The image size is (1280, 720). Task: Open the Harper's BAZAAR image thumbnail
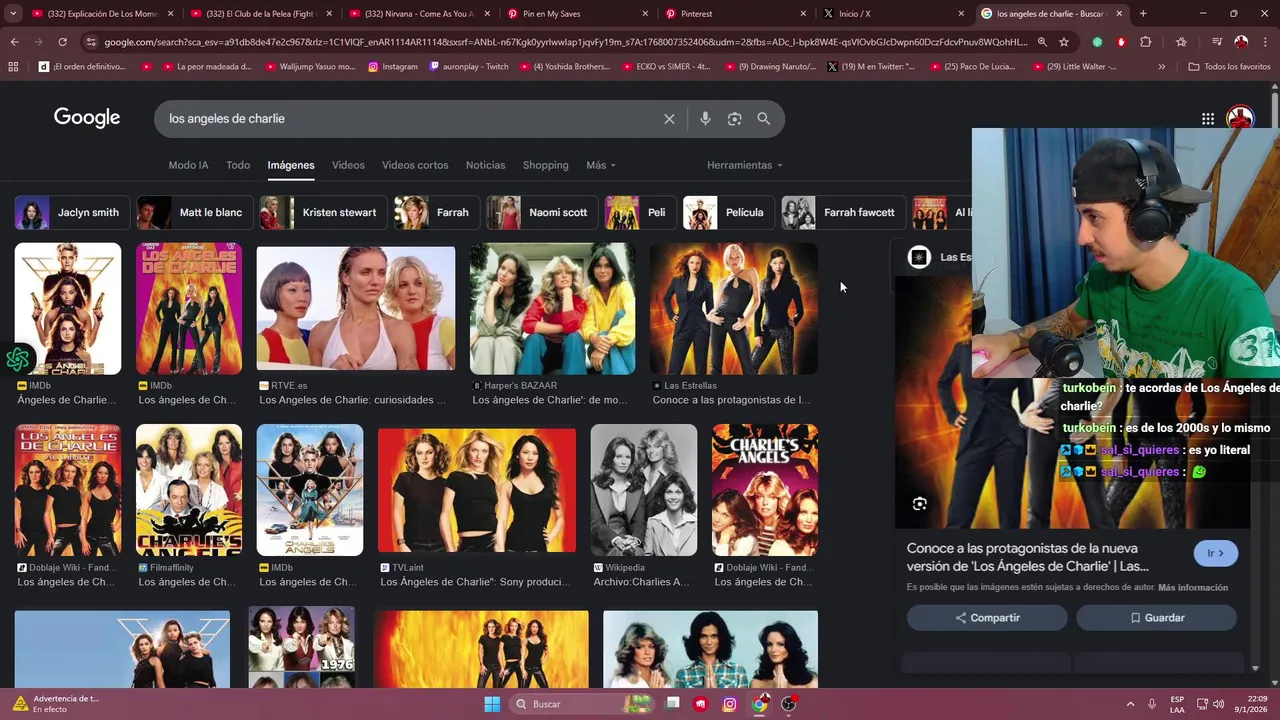(553, 309)
